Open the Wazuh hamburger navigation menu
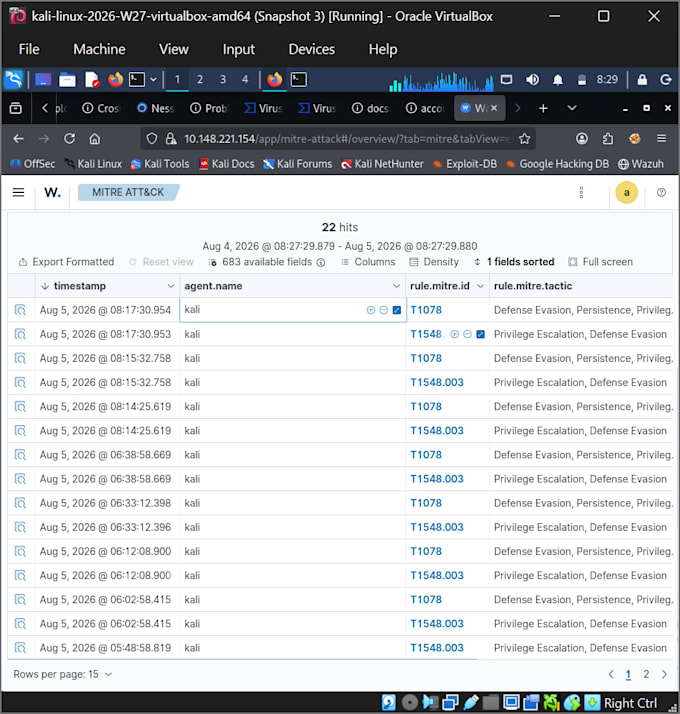 [x=18, y=193]
